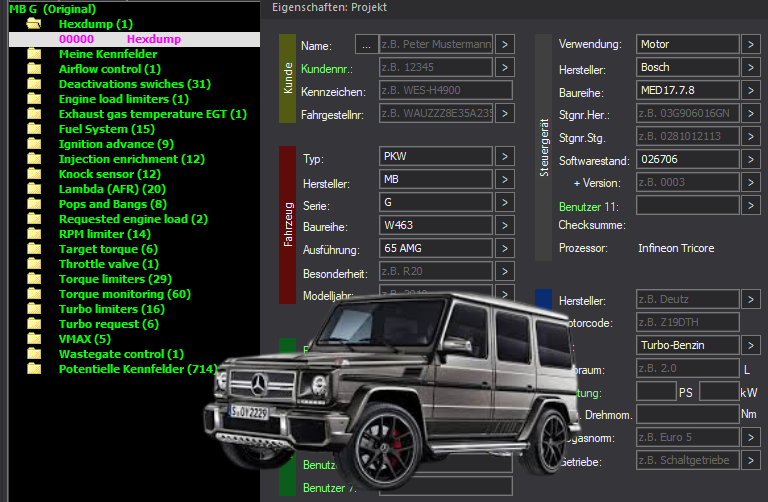Click the Mercedes G-Class vehicle image
The image size is (768, 502).
[392, 389]
